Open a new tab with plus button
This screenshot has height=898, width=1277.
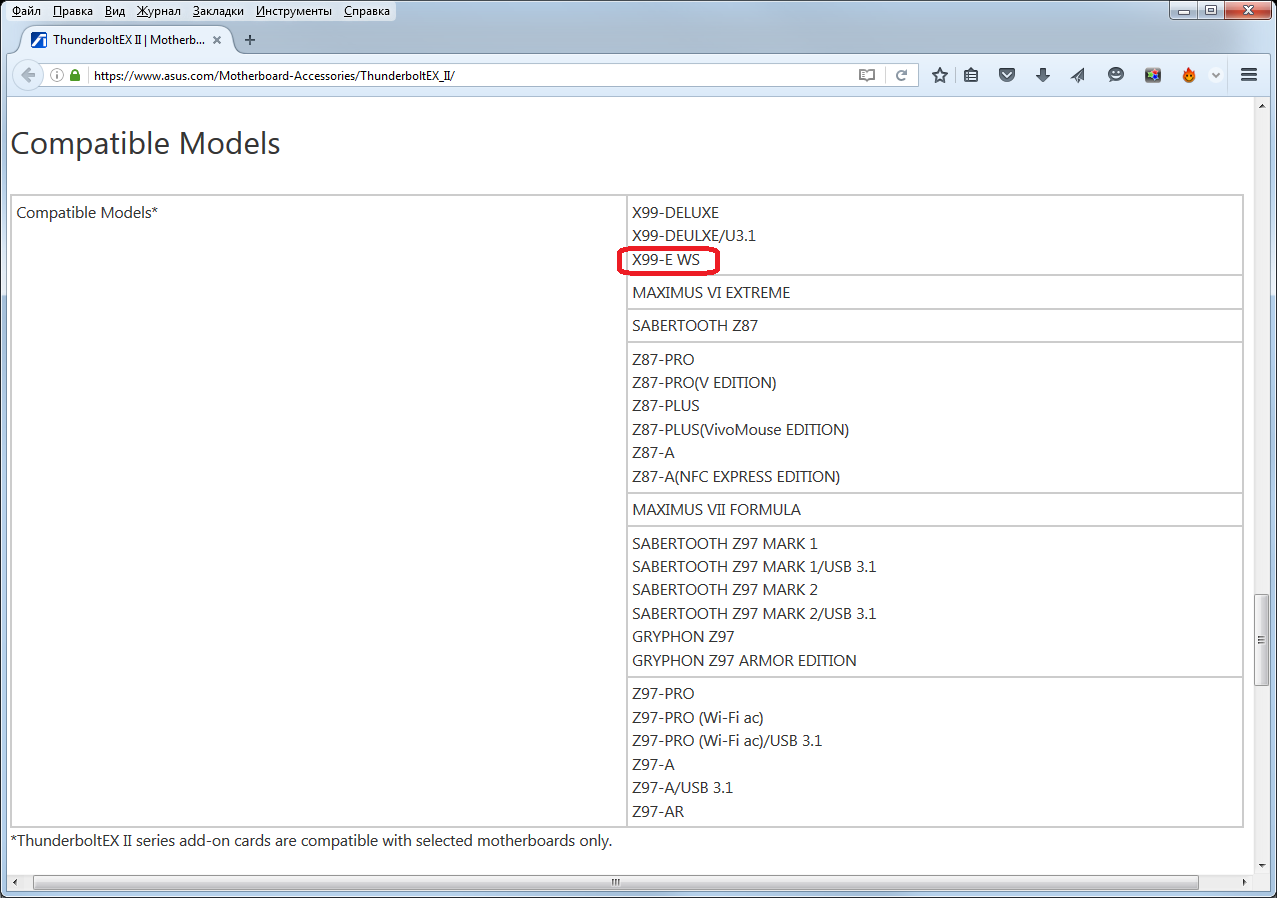click(250, 40)
